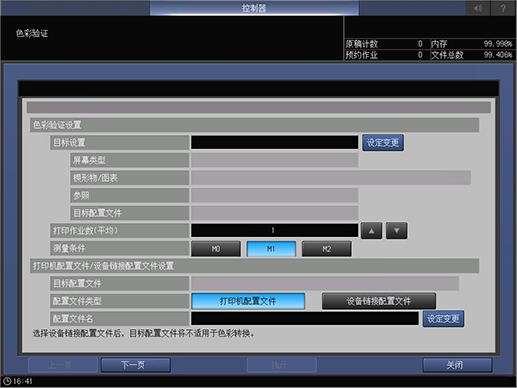The width and height of the screenshot is (517, 388).
Task: Go to next page with 下一页
Action: [x=136, y=365]
